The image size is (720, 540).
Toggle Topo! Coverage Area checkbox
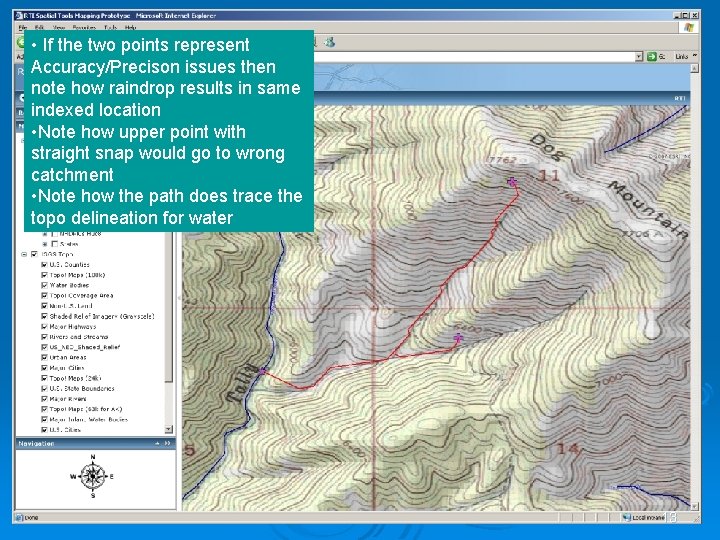(44, 296)
